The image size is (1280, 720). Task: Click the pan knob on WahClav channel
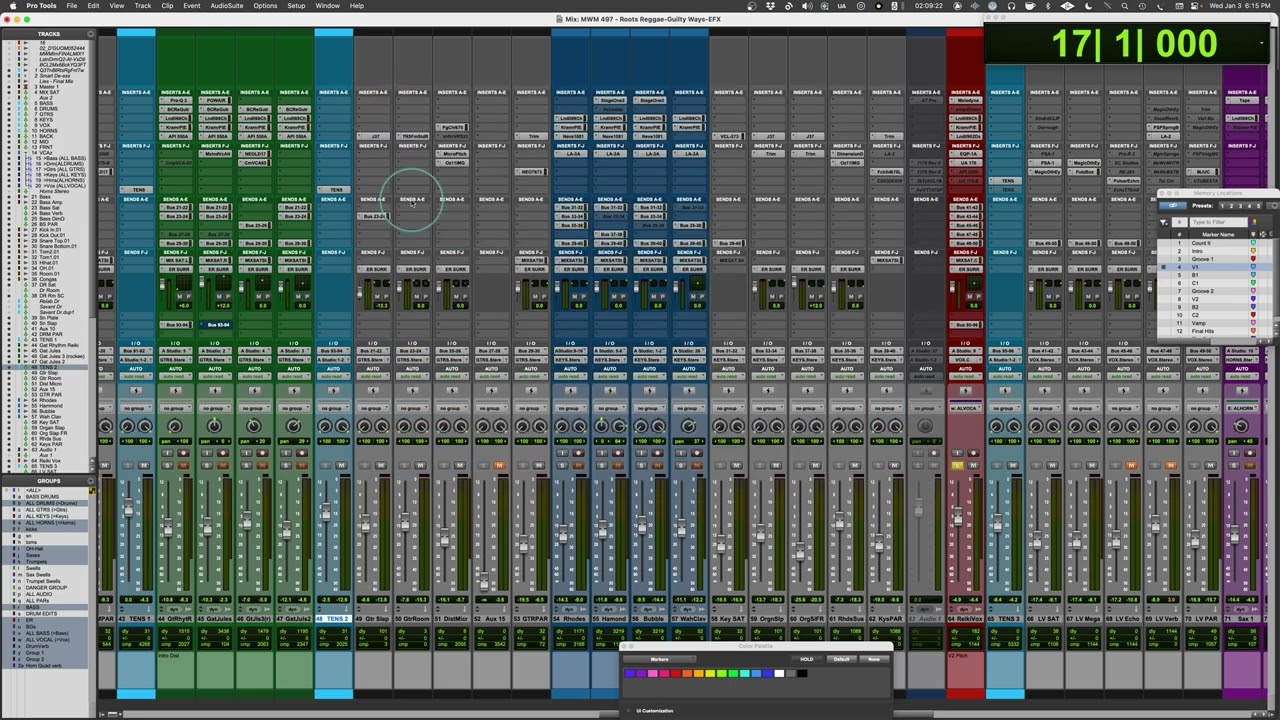pos(688,426)
